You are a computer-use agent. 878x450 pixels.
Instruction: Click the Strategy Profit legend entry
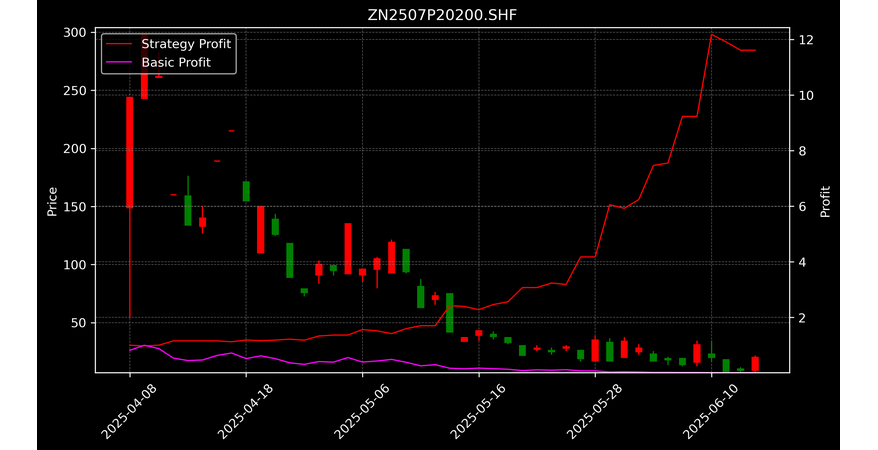(186, 44)
